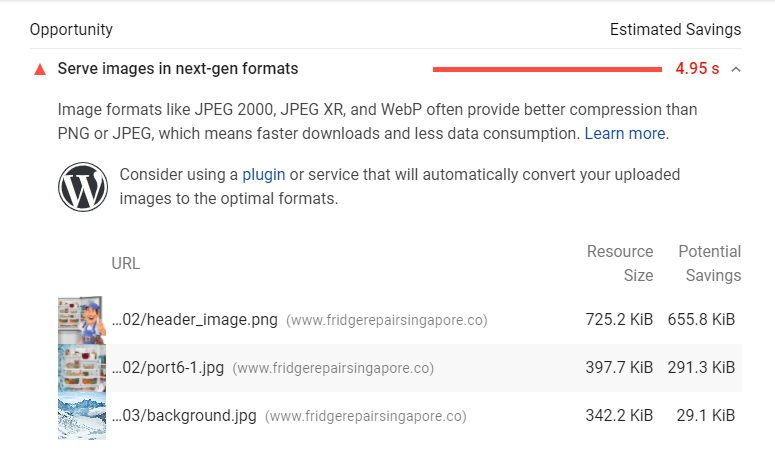The image size is (775, 452).
Task: Click the port6-1.jpg URL text
Action: pos(168,368)
